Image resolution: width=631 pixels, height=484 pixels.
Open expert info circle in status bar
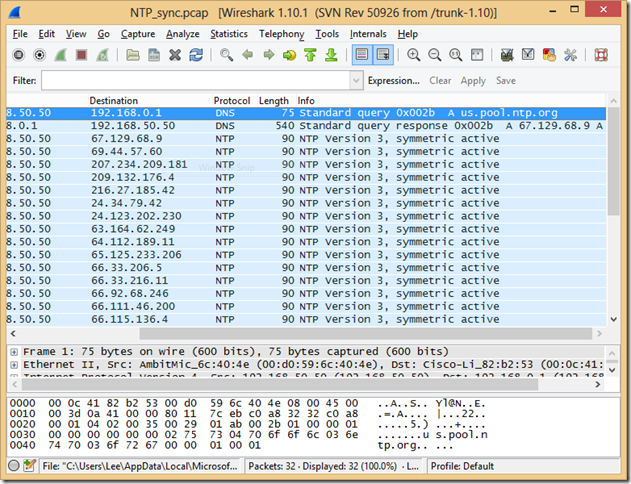pos(14,466)
